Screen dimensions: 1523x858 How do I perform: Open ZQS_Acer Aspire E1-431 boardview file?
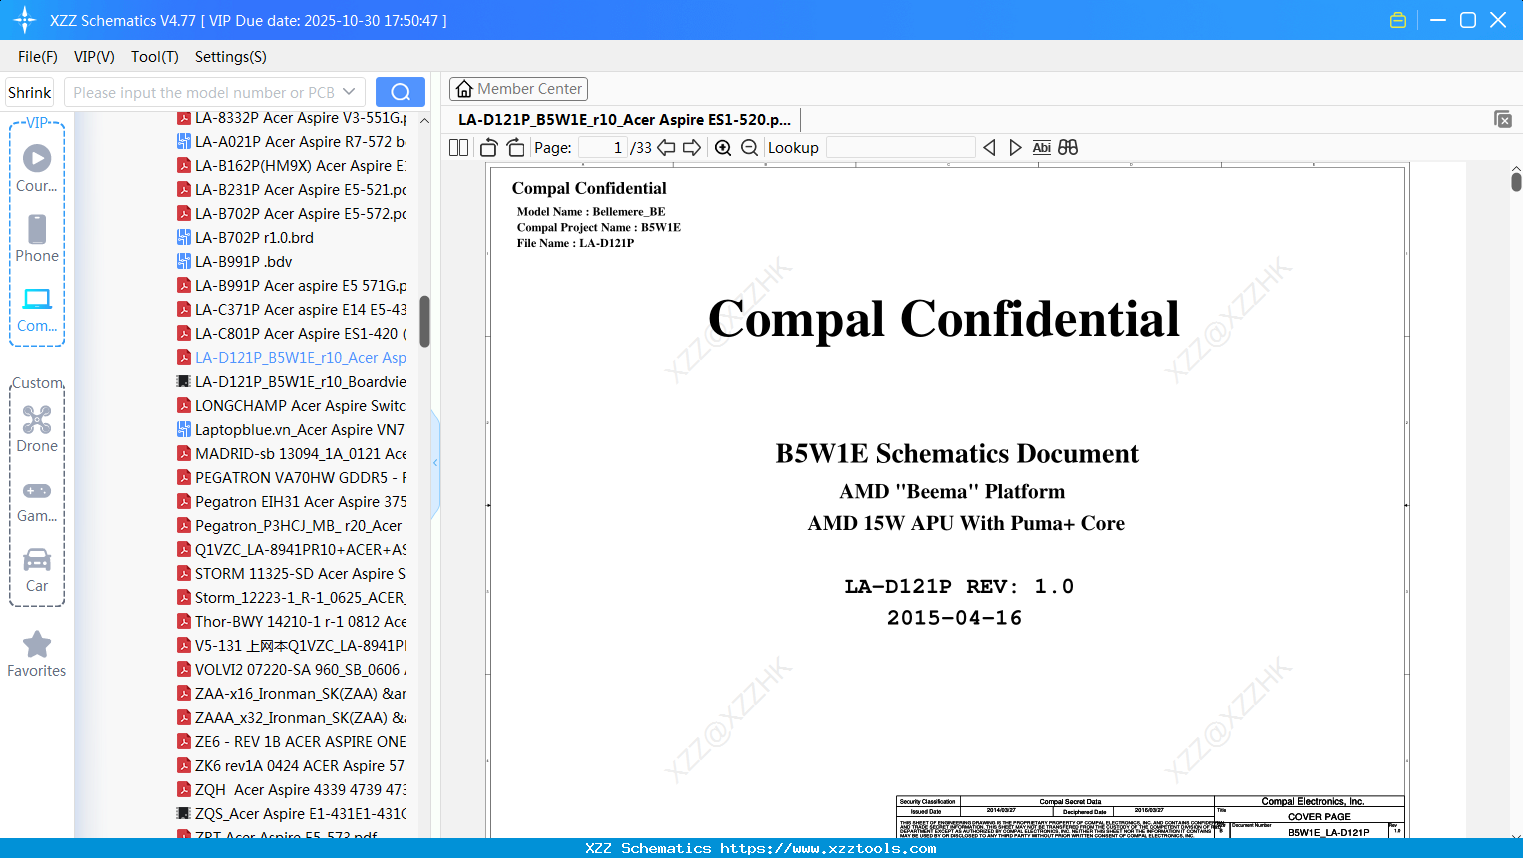300,814
